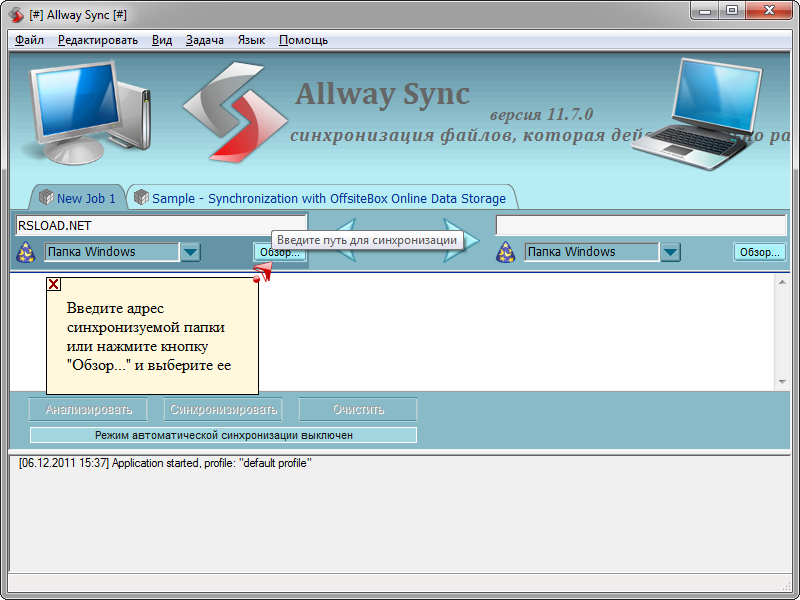This screenshot has height=600, width=800.
Task: Click the scroll up arrow of file list
Action: click(x=782, y=282)
